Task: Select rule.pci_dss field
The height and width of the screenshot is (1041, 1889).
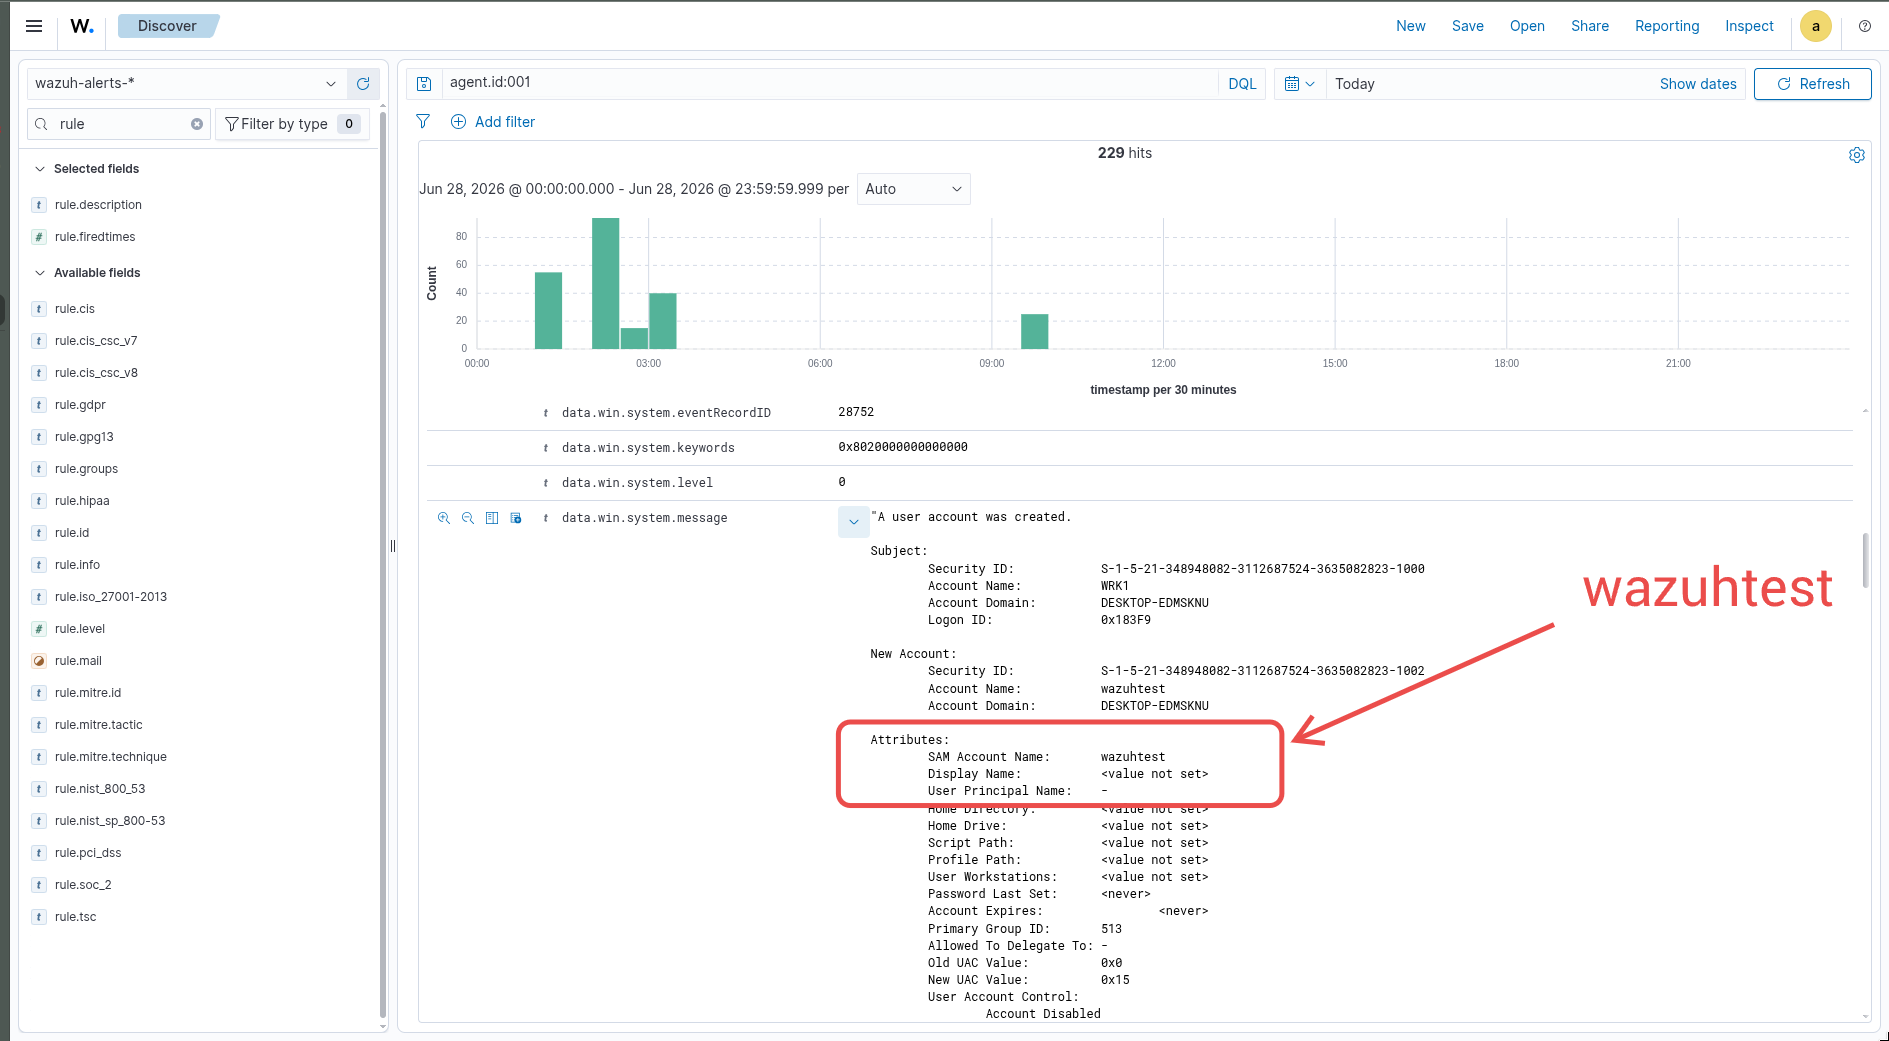Action: point(88,853)
